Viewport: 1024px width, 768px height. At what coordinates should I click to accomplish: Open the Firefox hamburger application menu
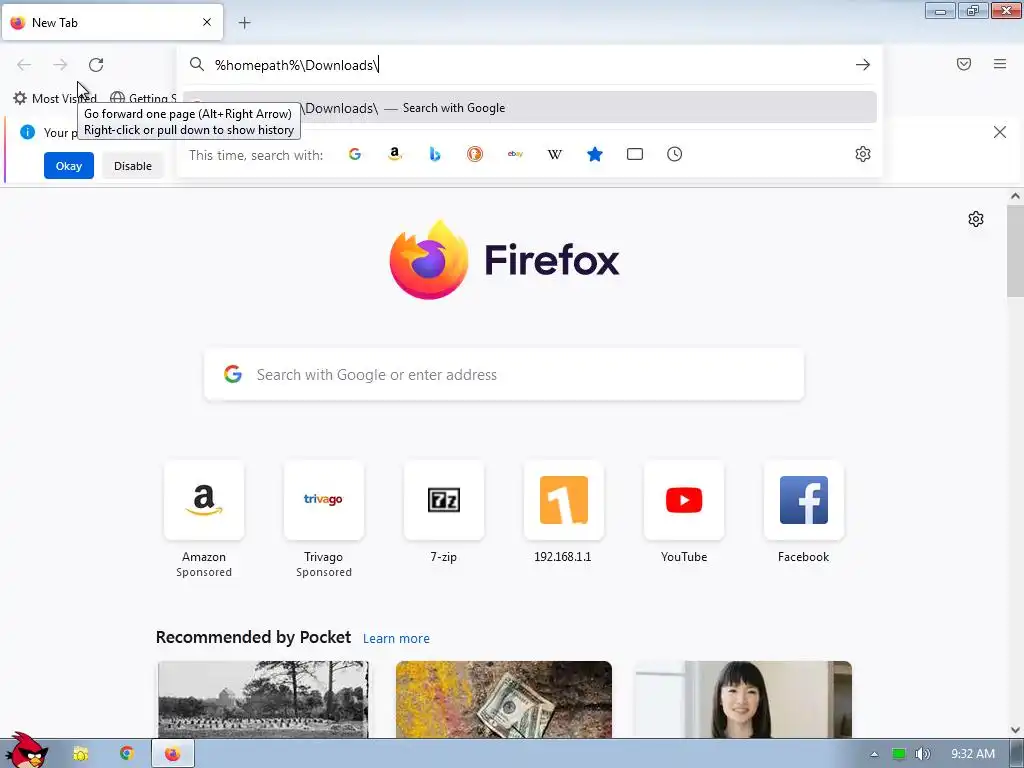[x=1000, y=64]
